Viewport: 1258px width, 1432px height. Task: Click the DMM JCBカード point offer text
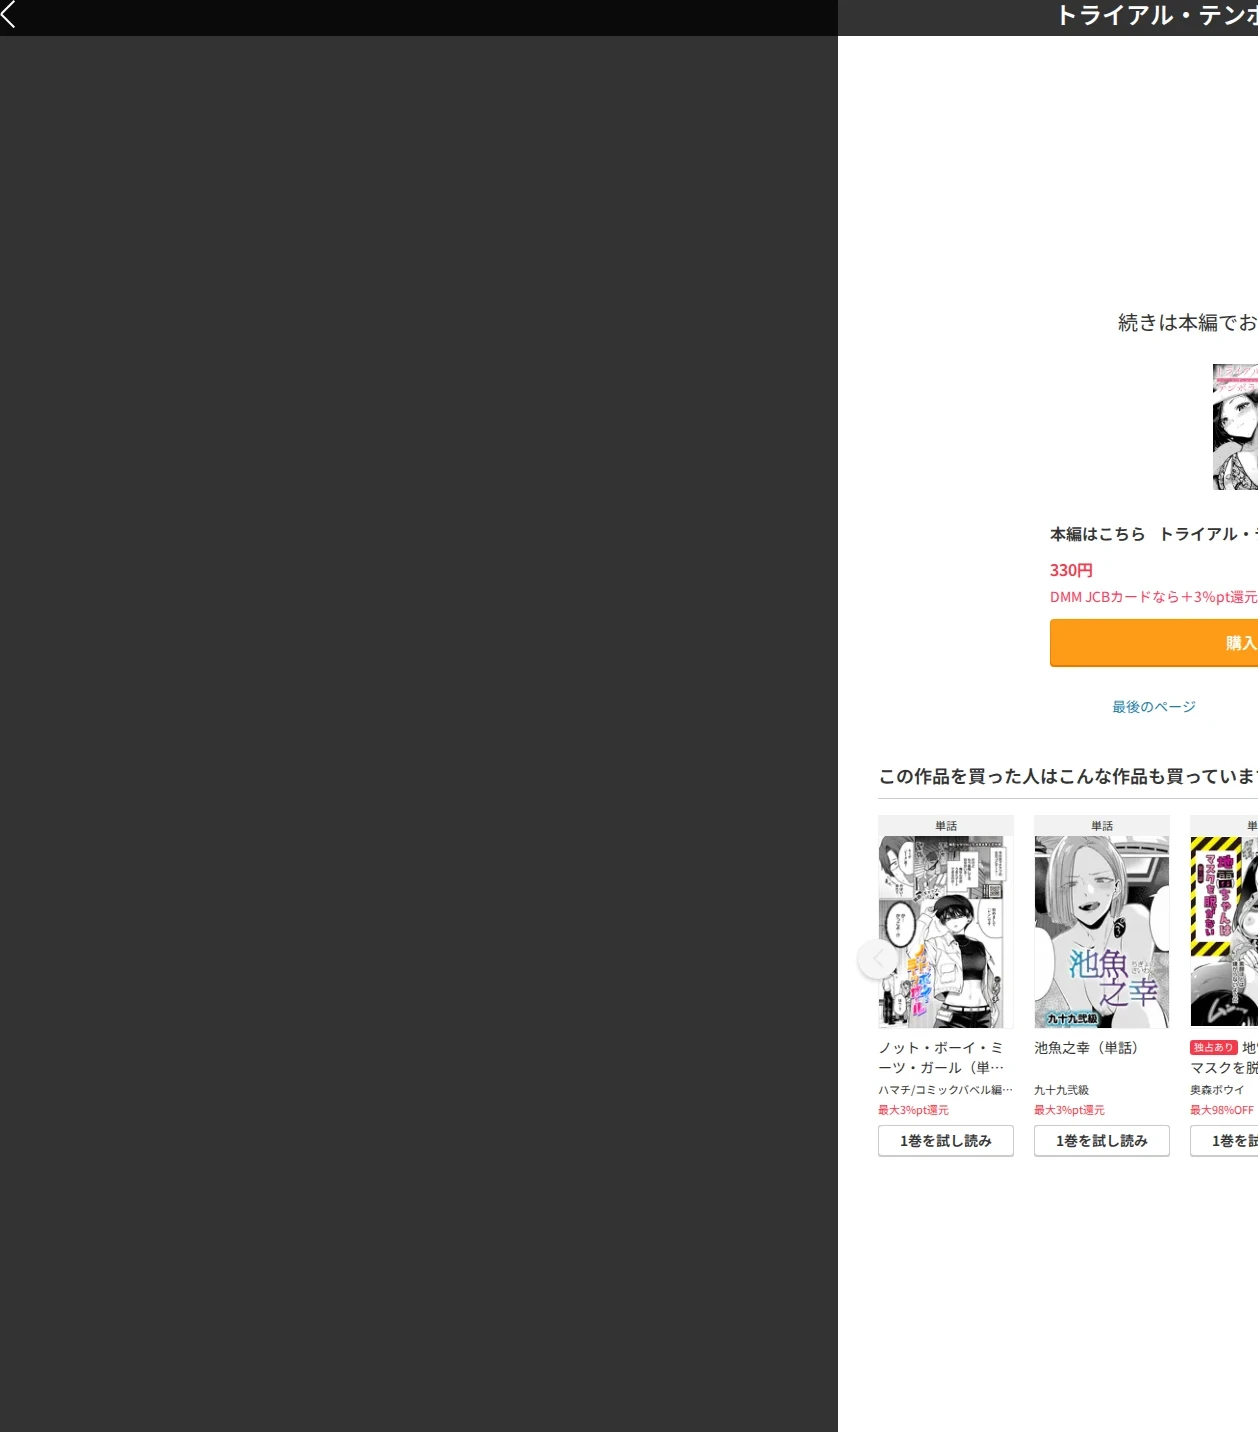tap(1153, 597)
